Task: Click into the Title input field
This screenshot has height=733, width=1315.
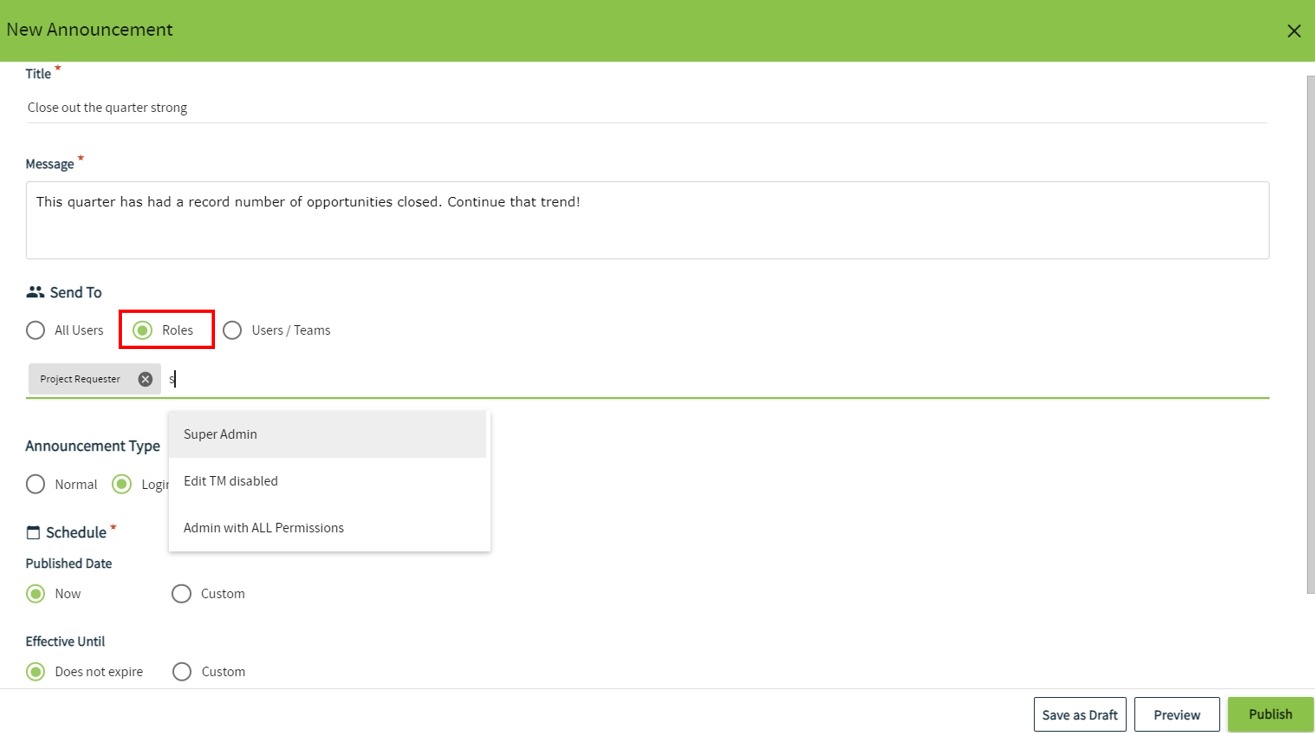Action: coord(646,107)
